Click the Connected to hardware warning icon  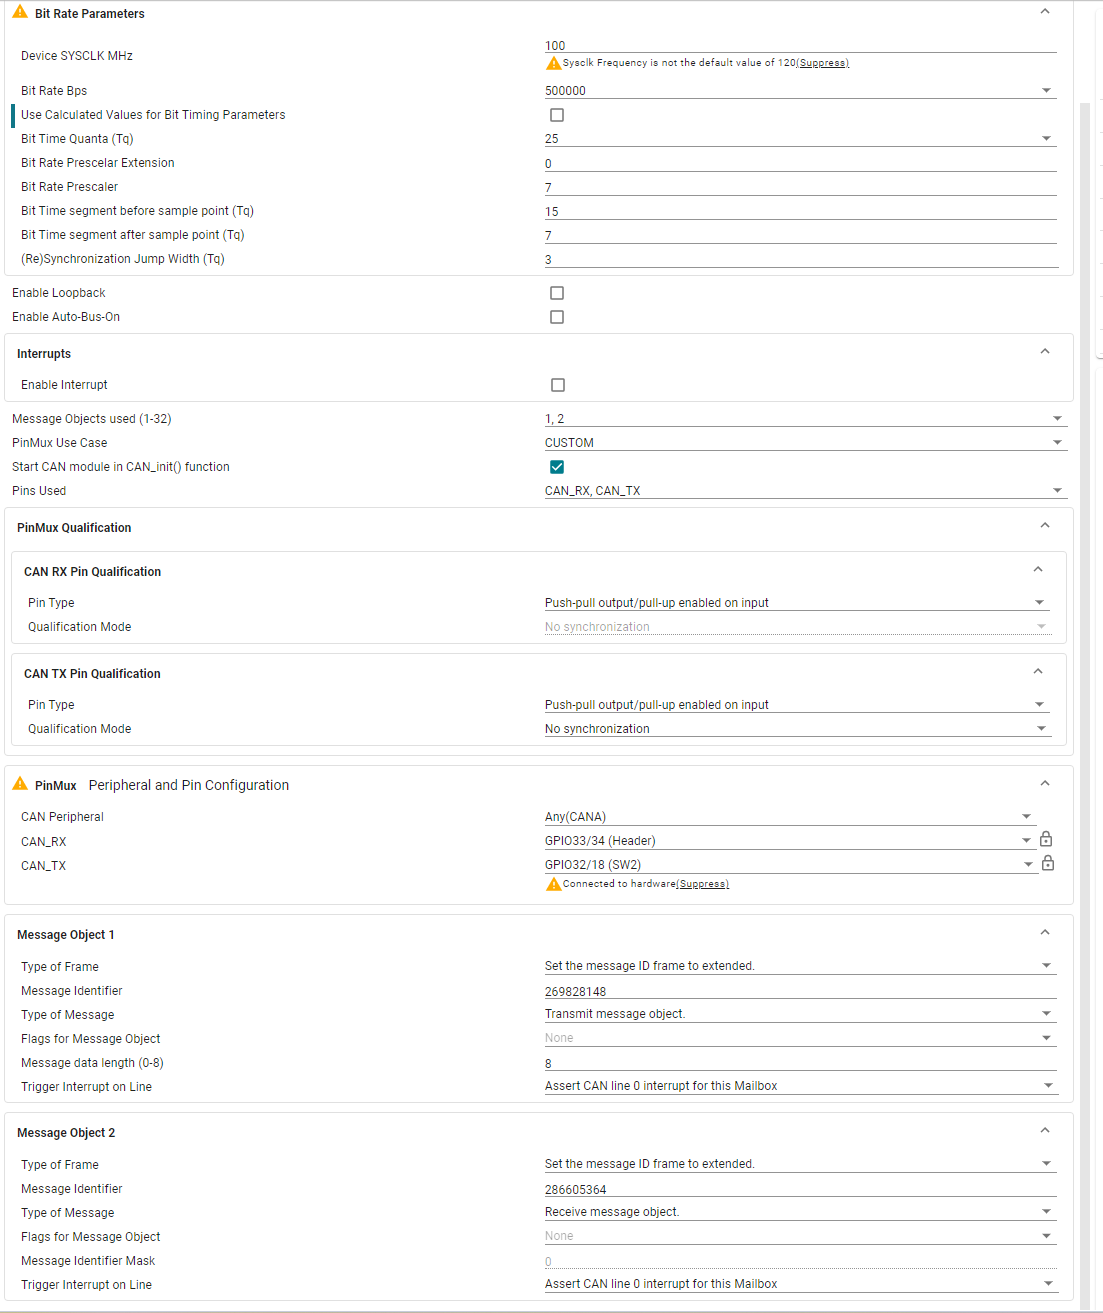point(553,884)
